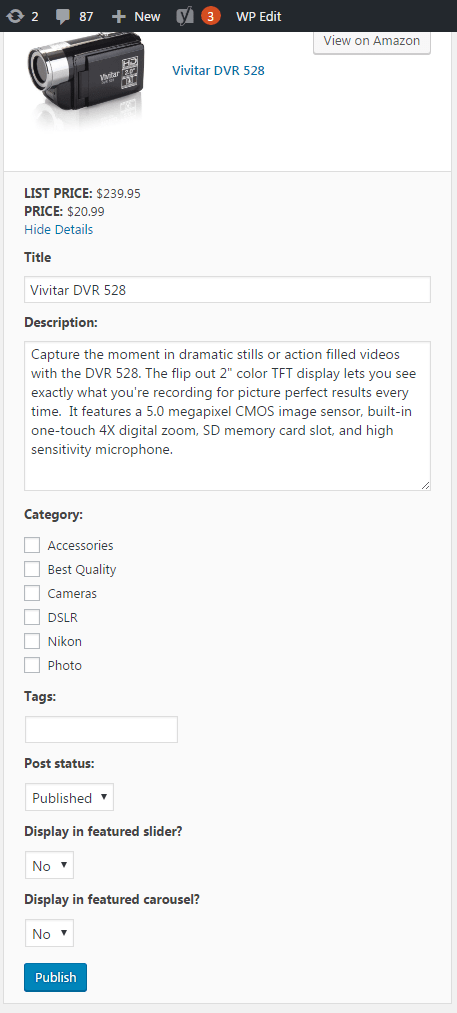Focus the Title text field
This screenshot has height=1013, width=457.
228,290
